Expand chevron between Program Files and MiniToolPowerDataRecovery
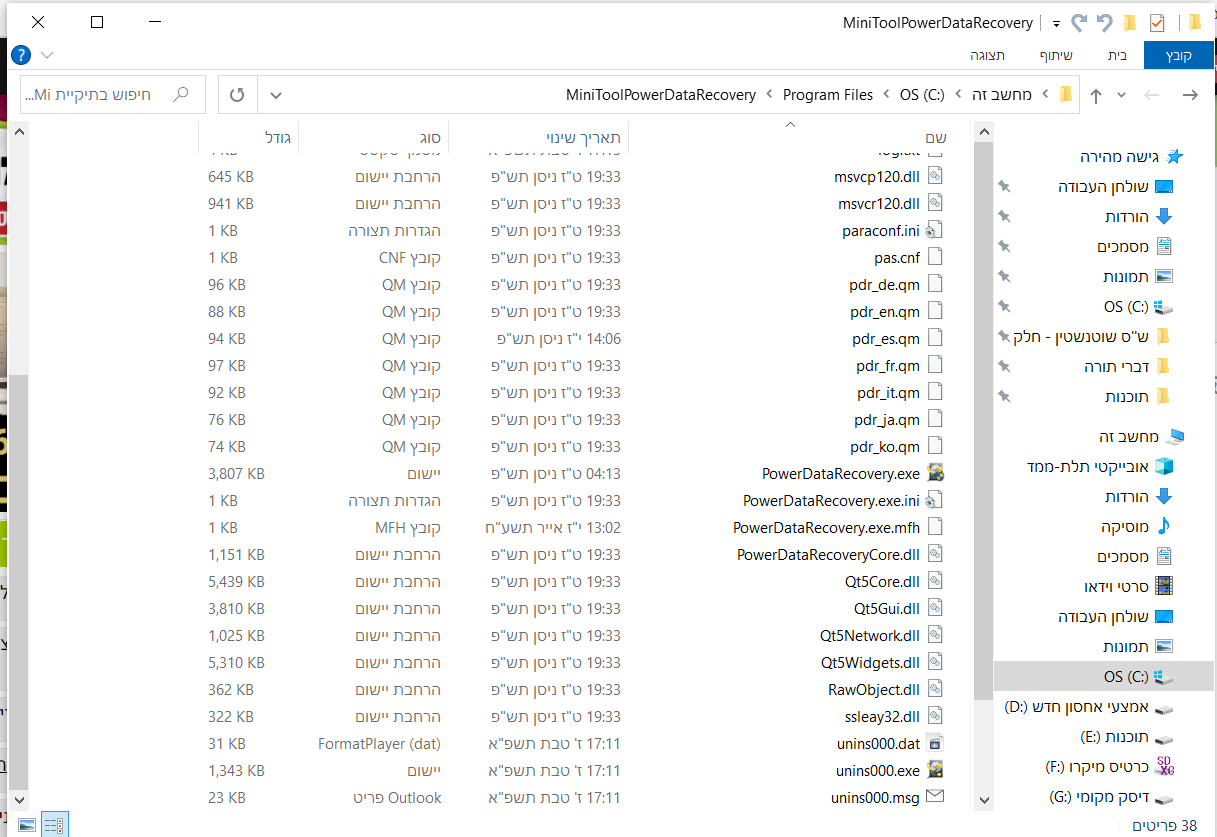Viewport: 1217px width, 837px height. click(769, 95)
